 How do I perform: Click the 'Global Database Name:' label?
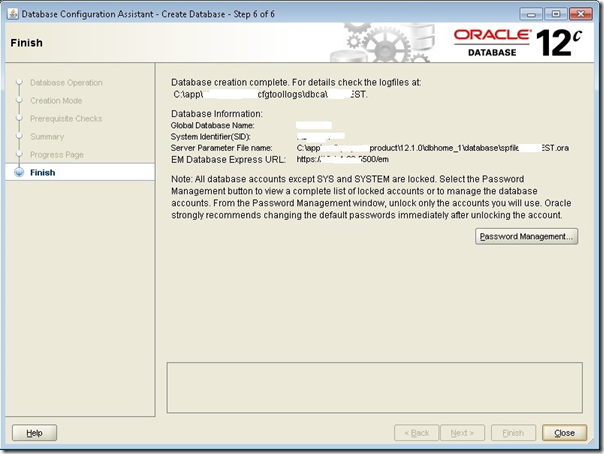[x=212, y=126]
